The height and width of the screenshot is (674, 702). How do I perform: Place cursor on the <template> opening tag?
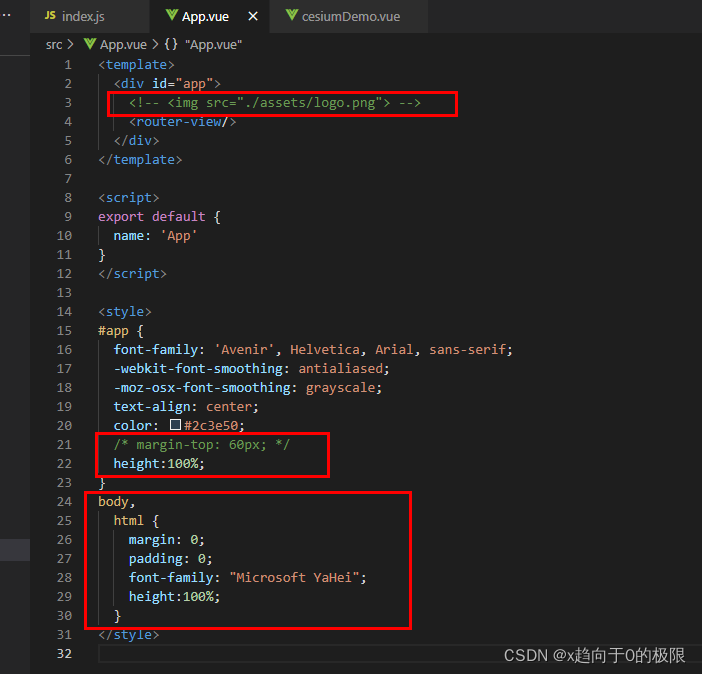(x=136, y=65)
